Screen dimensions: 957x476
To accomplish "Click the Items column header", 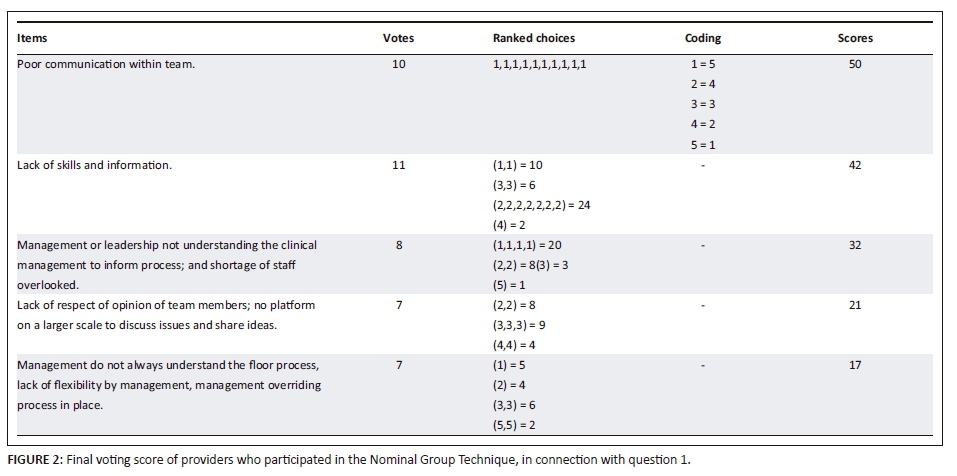I will coord(32,38).
